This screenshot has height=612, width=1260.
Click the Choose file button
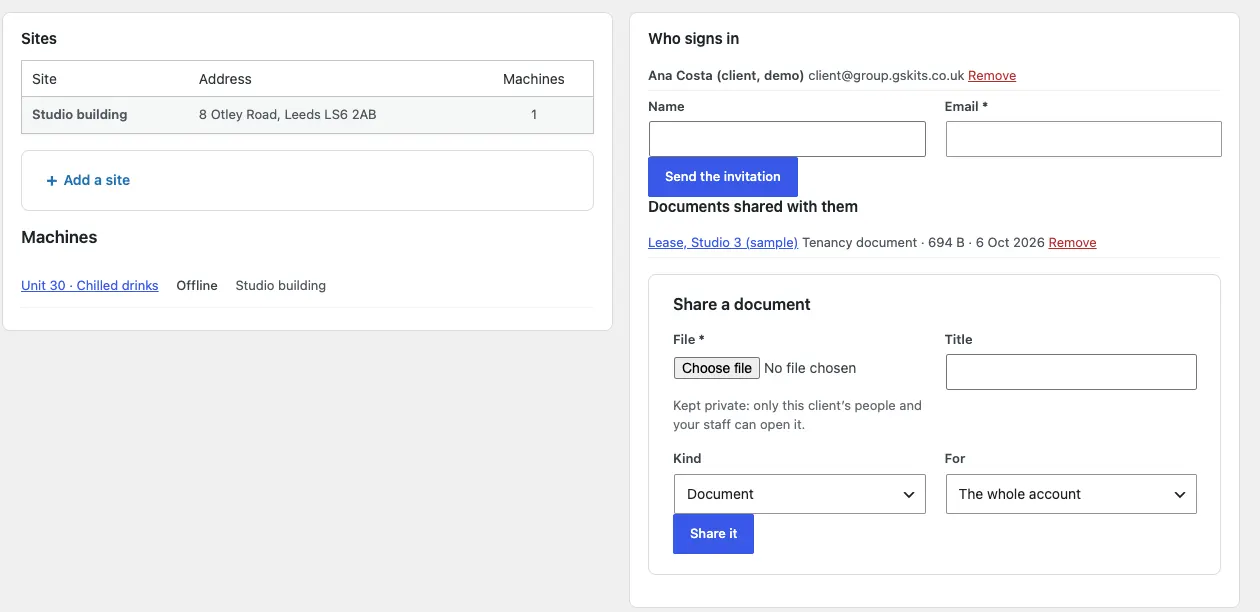(717, 368)
